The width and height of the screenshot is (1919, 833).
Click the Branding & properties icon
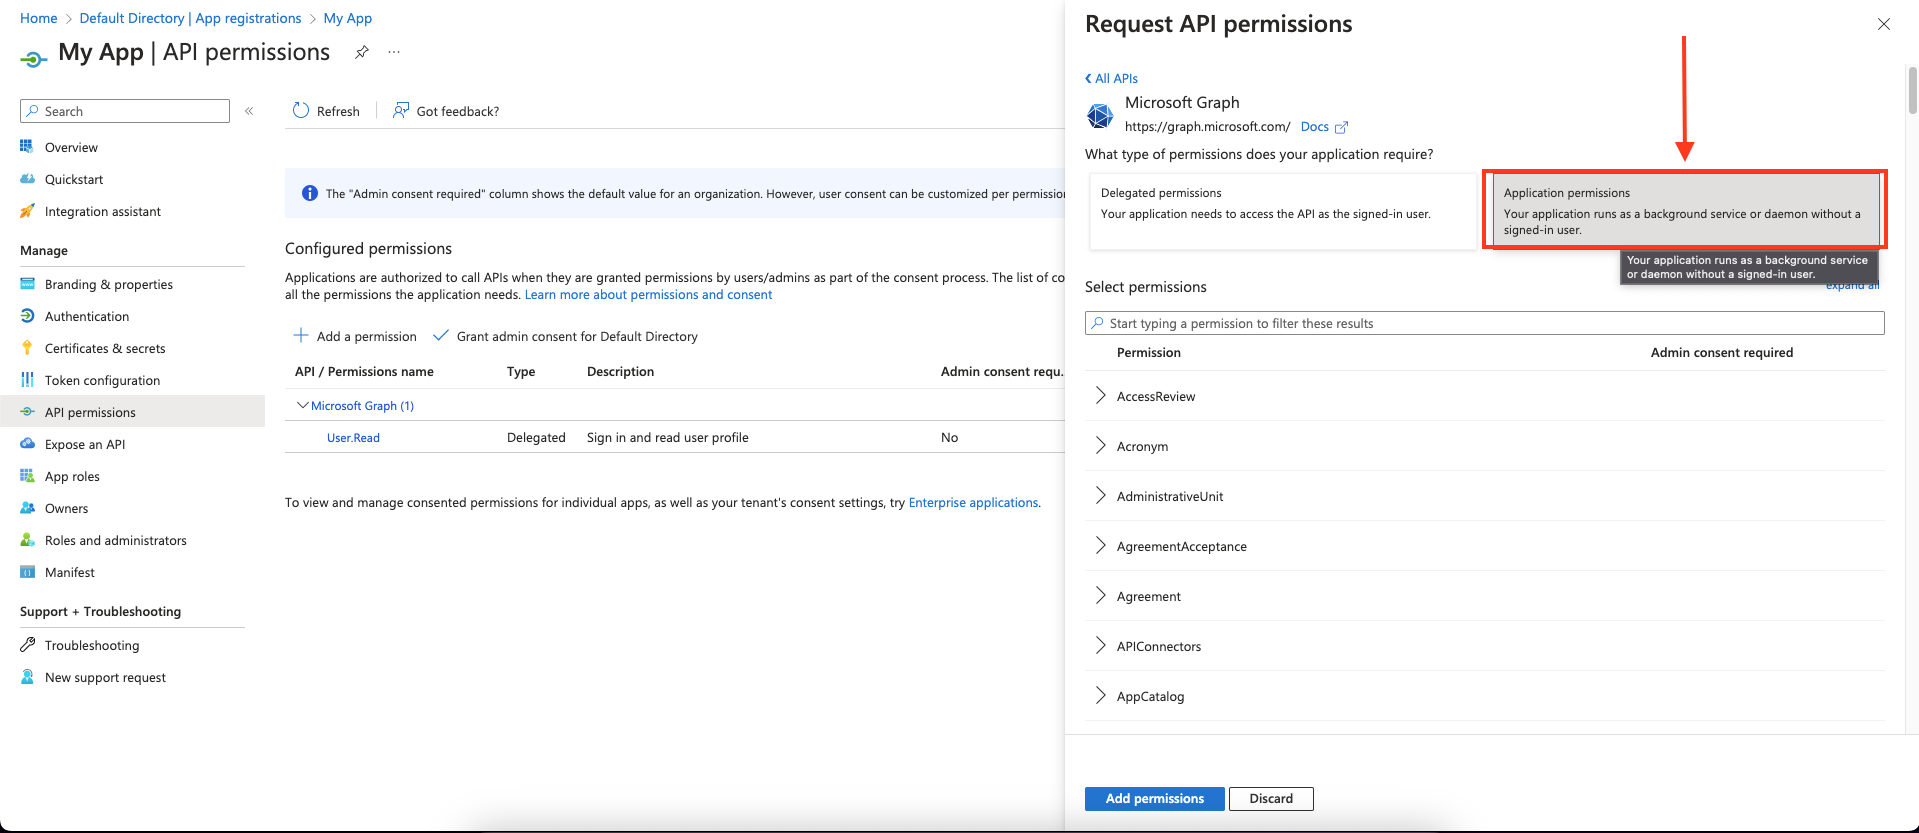point(27,284)
